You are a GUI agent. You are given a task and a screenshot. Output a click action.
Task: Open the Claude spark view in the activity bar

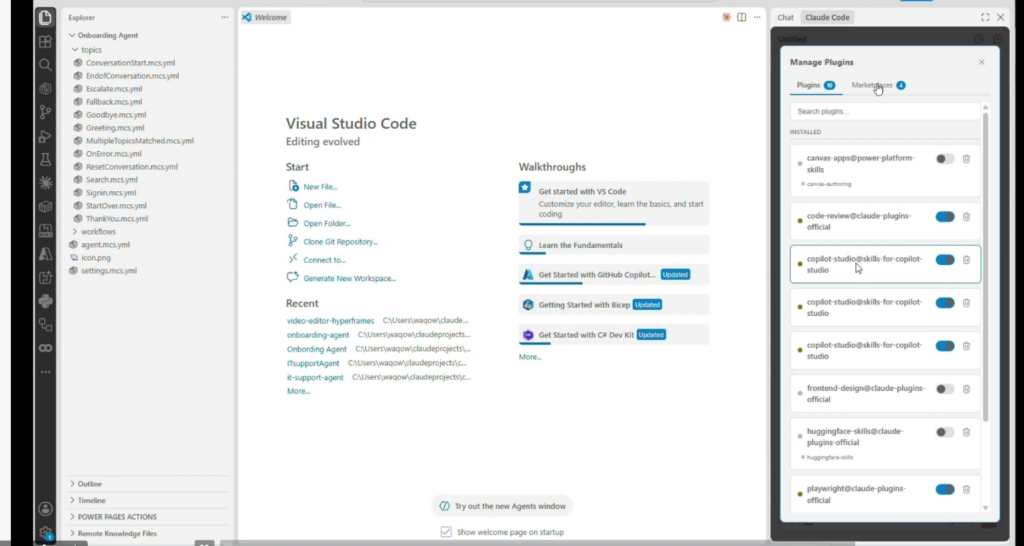45,183
